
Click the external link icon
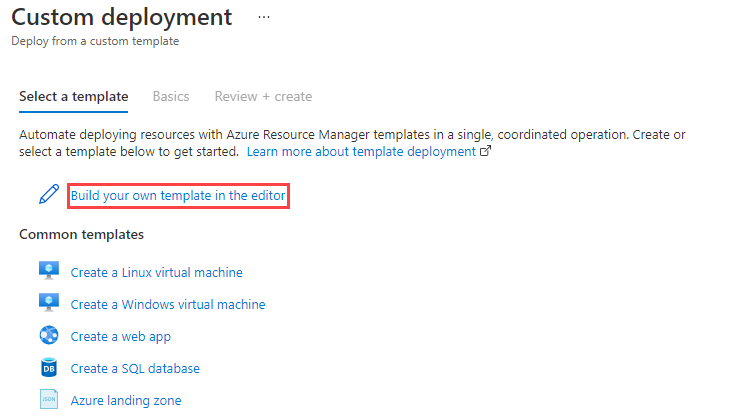[x=486, y=152]
